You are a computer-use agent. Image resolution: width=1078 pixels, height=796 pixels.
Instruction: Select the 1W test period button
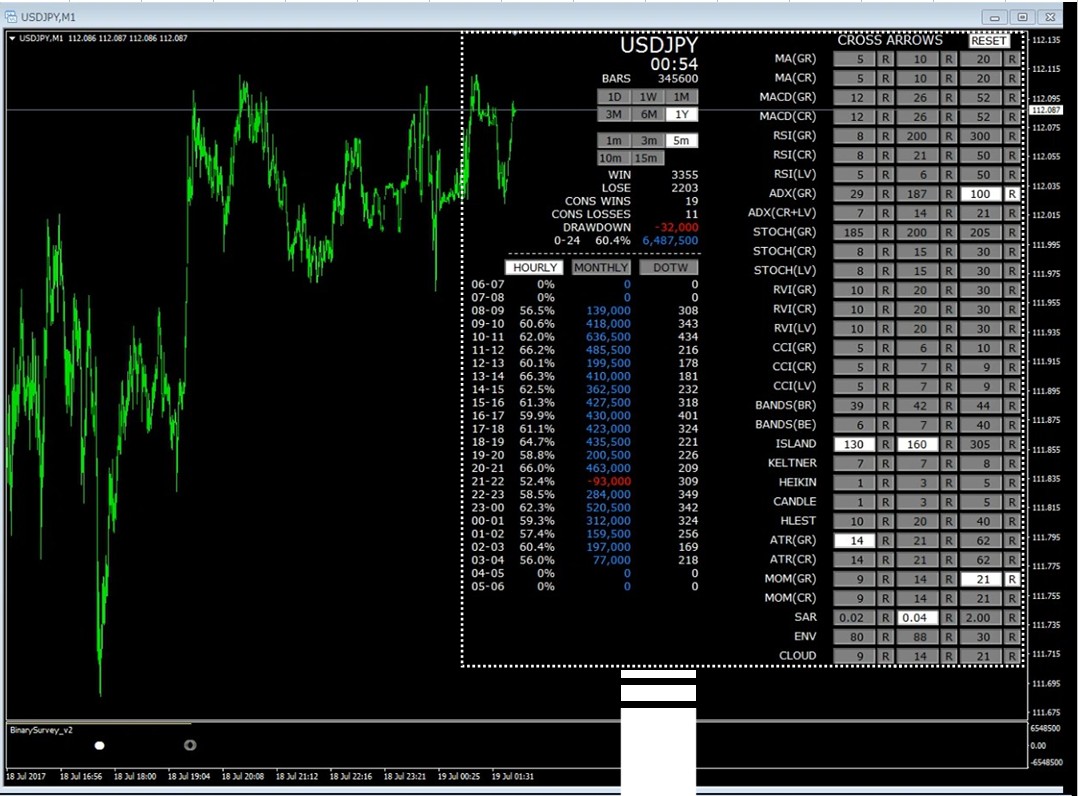(x=648, y=97)
